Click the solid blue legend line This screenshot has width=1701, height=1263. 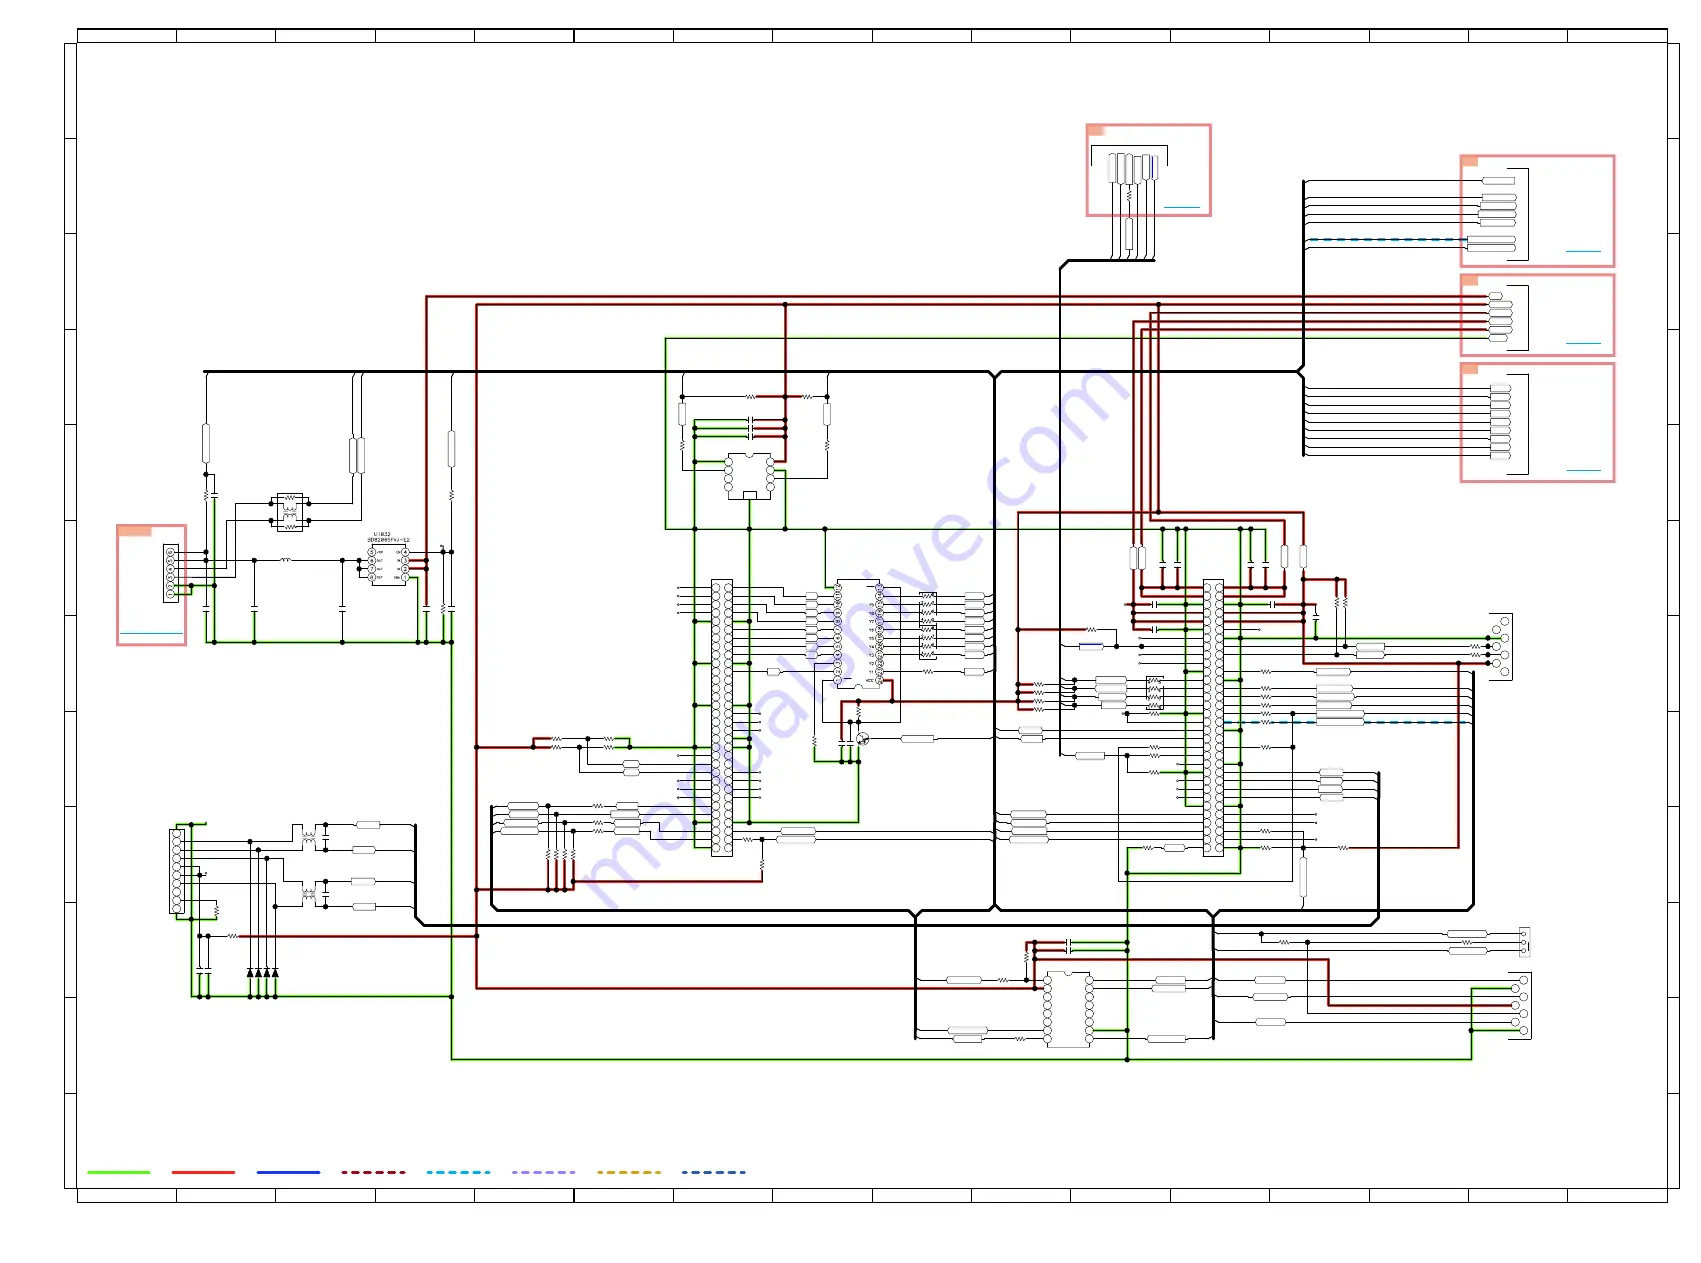(288, 1172)
